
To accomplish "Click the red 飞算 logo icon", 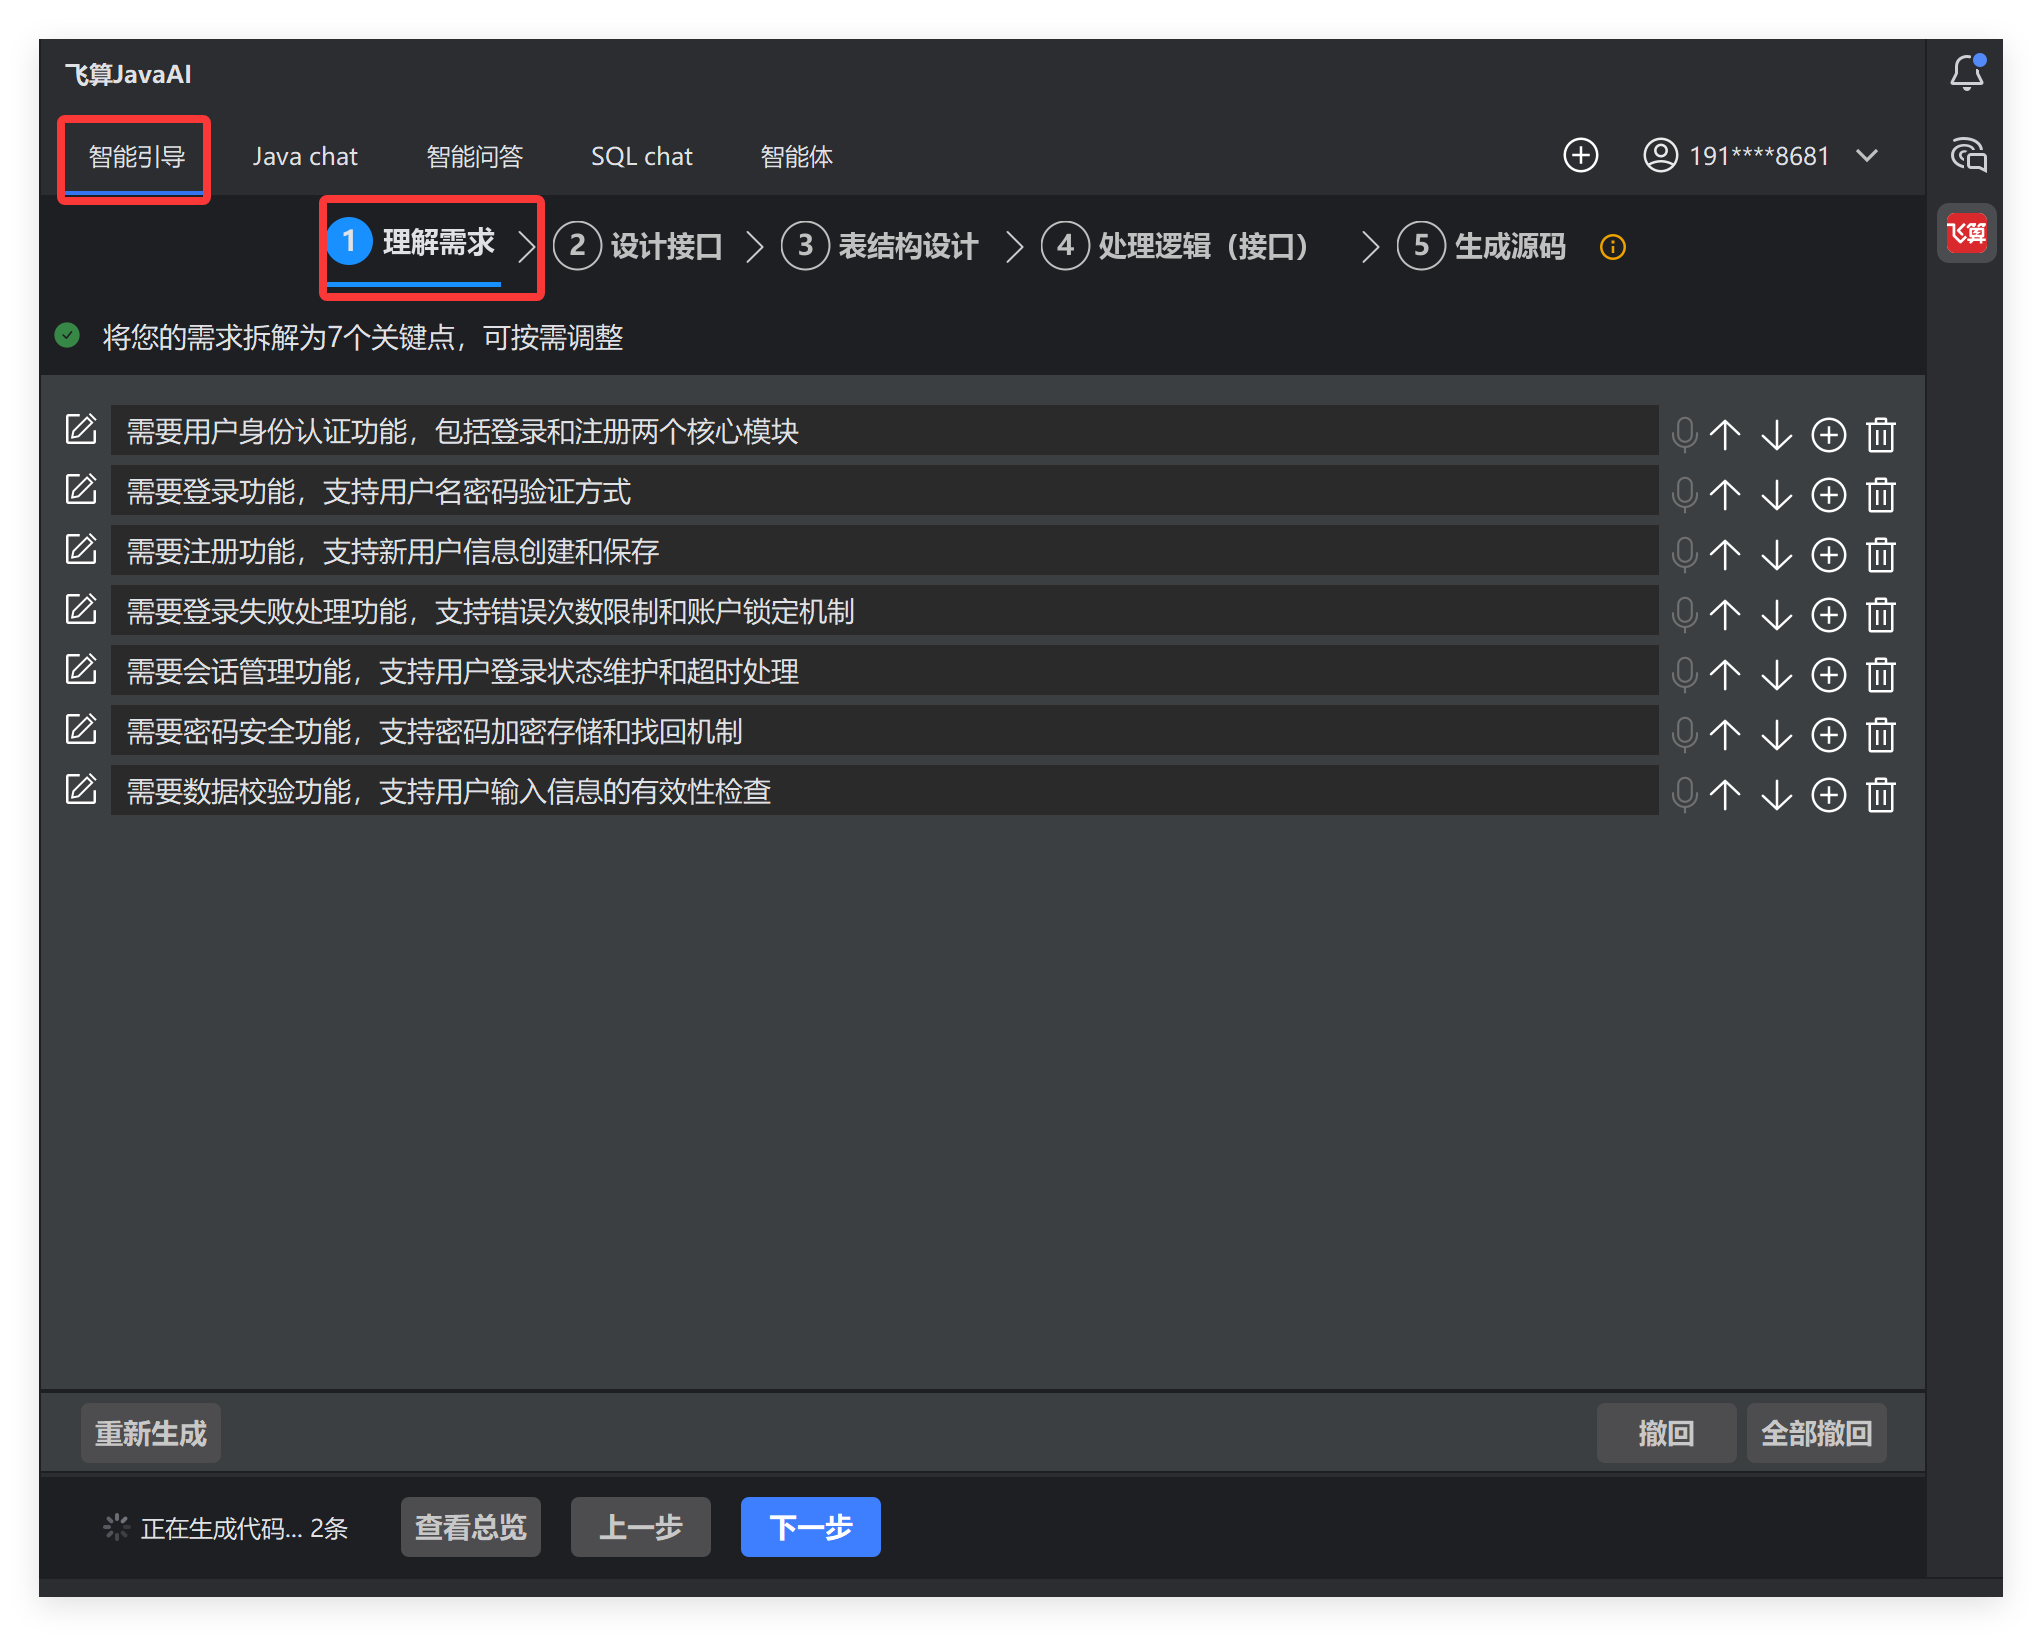I will coord(1966,234).
